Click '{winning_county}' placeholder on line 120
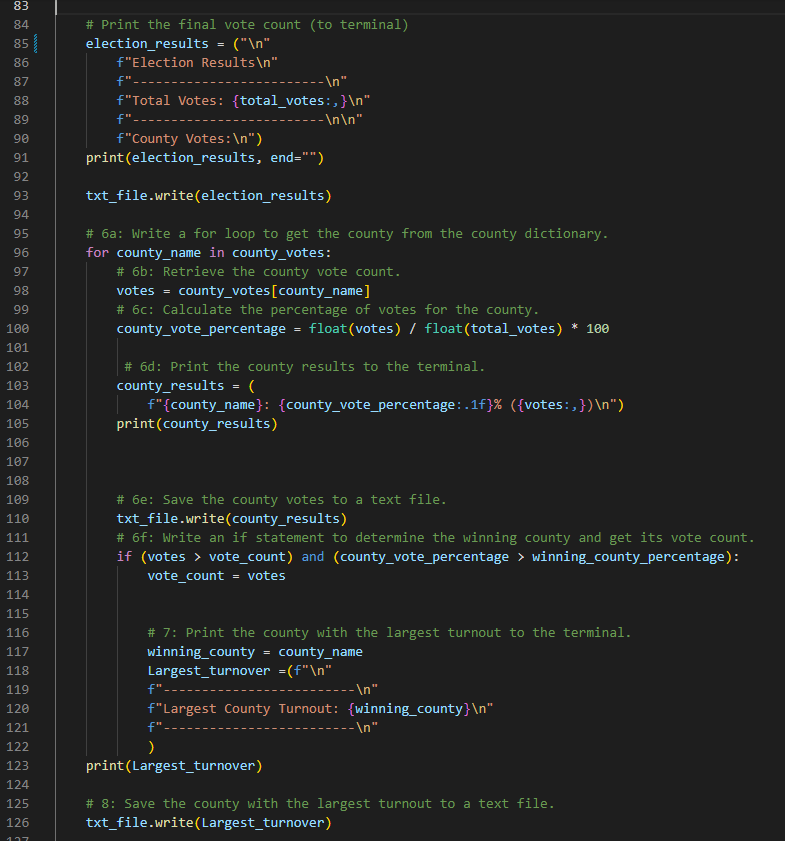The width and height of the screenshot is (785, 841). (x=409, y=709)
